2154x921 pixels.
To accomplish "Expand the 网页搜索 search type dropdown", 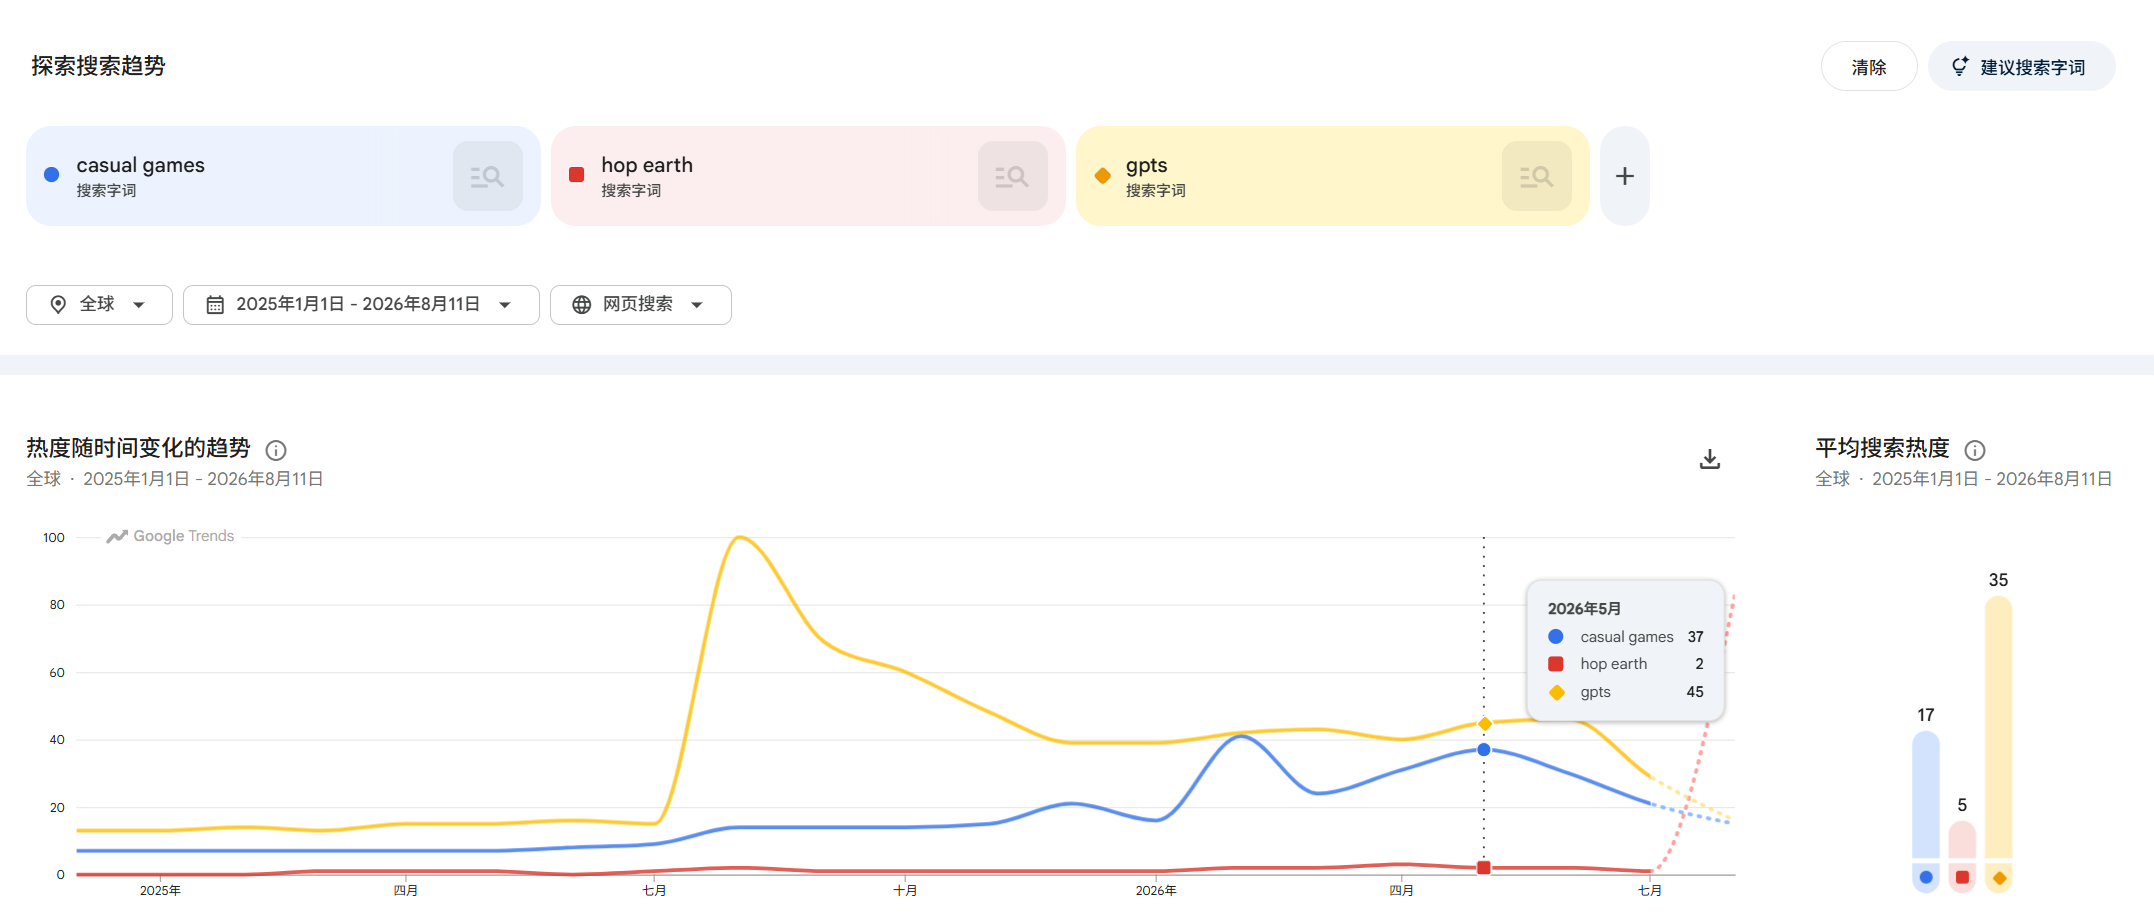I will 641,305.
